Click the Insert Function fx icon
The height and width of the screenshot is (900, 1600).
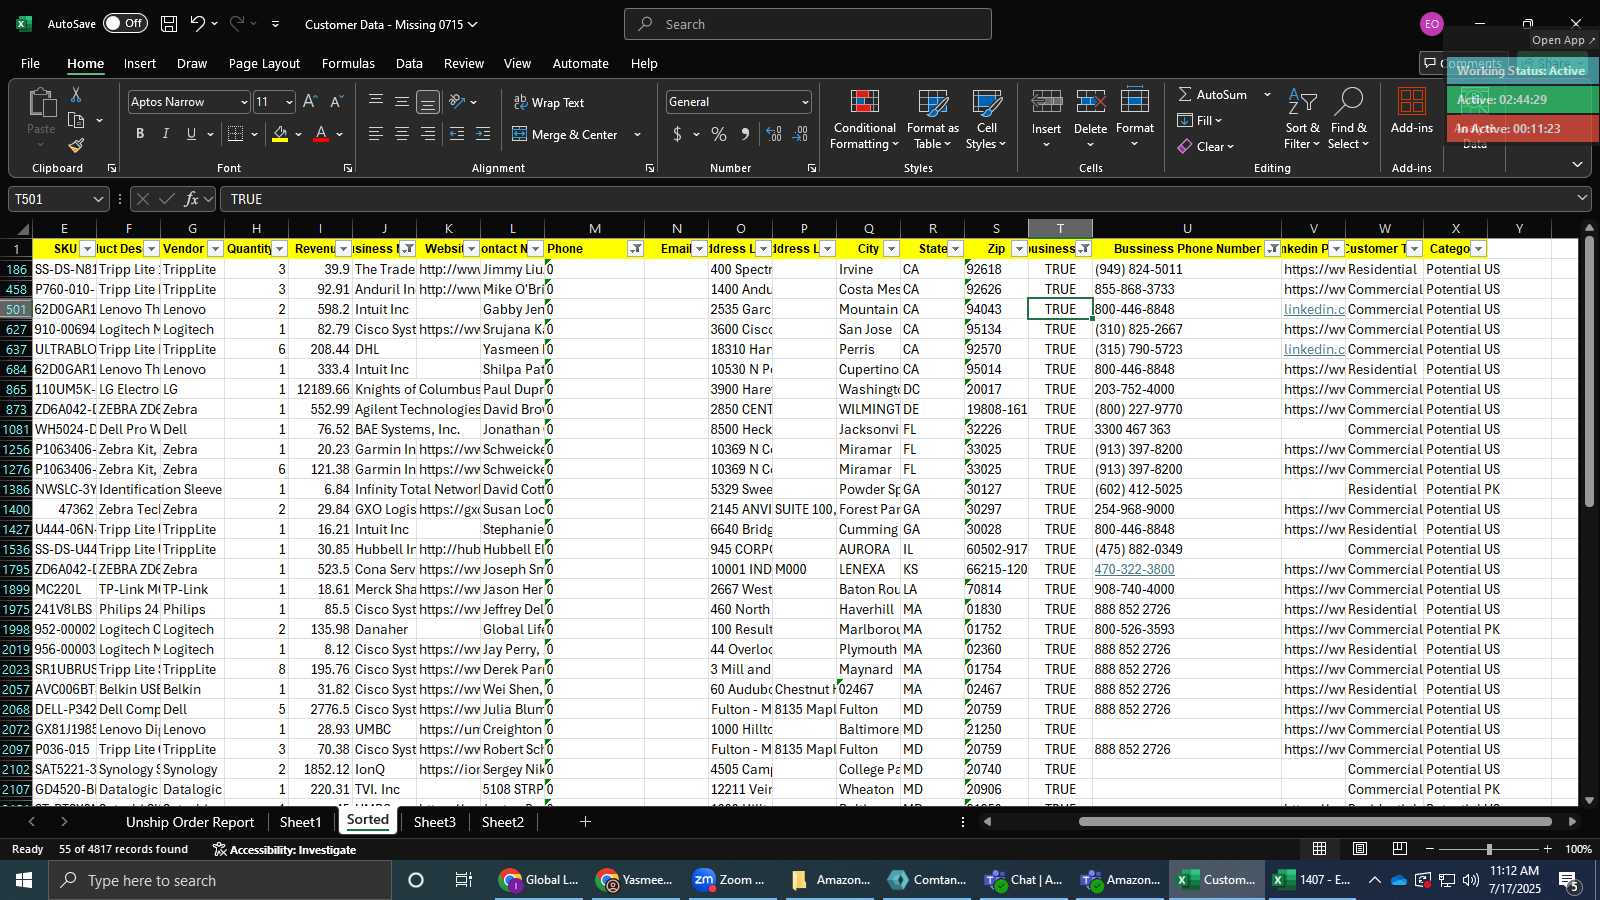pyautogui.click(x=192, y=199)
